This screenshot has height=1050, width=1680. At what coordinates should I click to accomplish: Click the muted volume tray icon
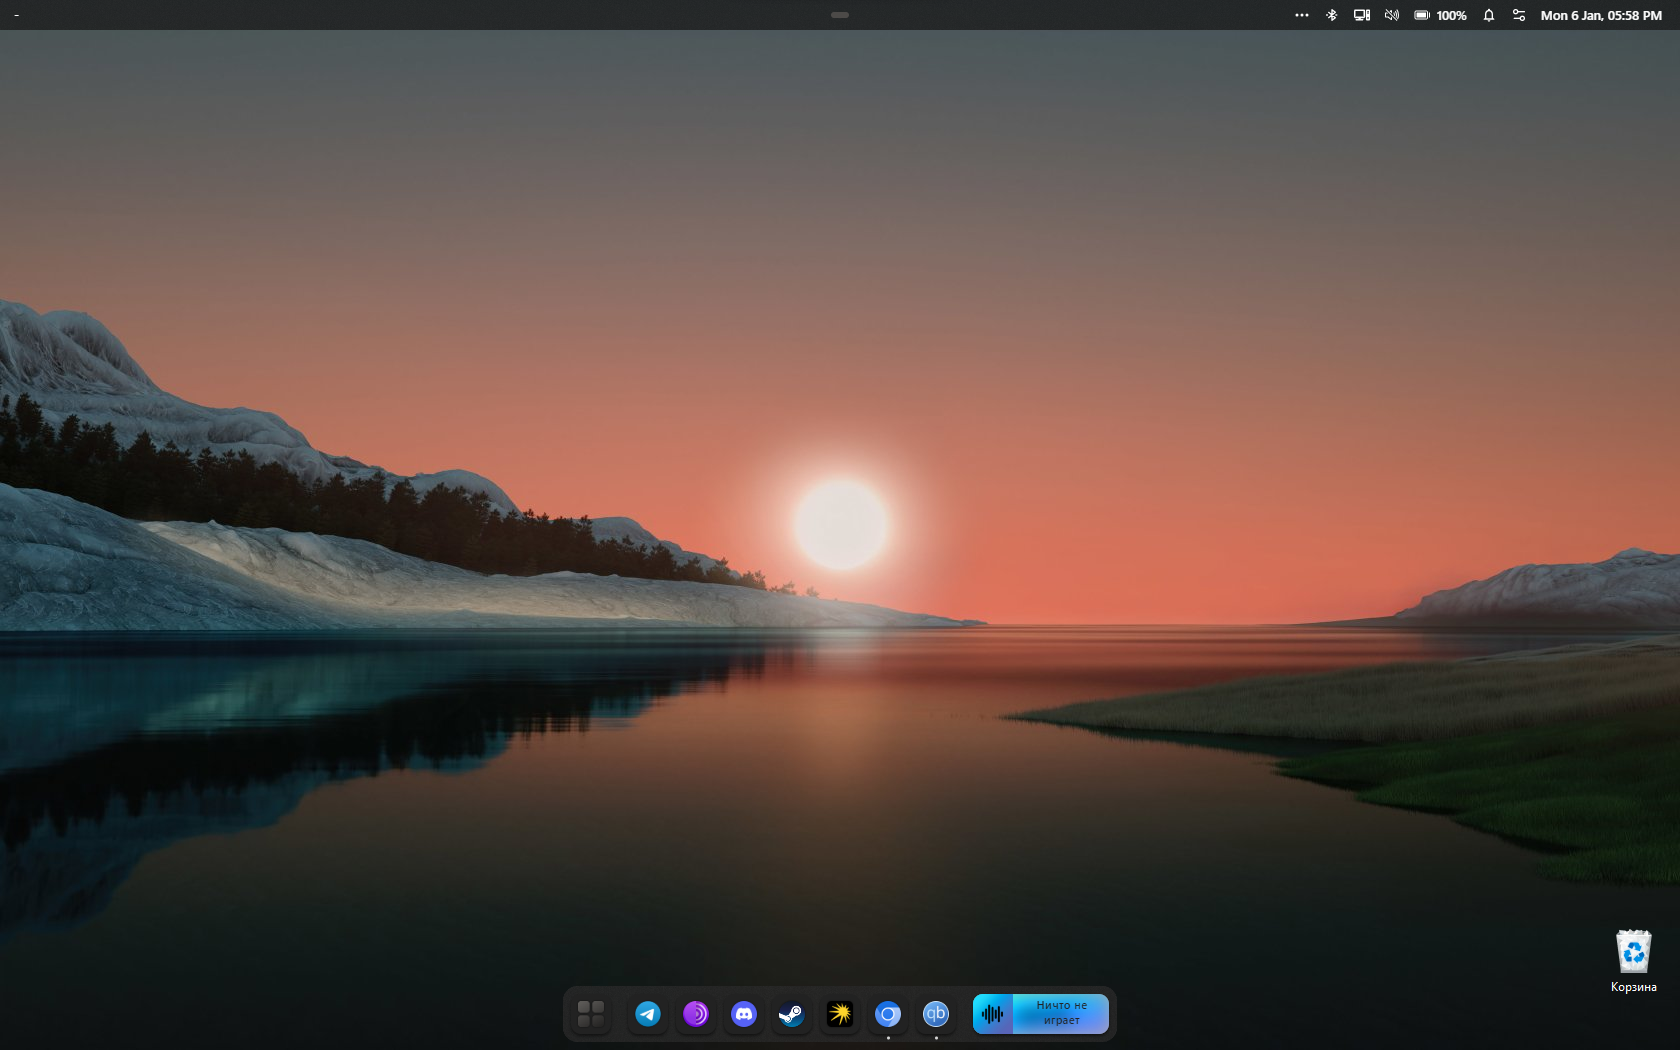coord(1392,15)
